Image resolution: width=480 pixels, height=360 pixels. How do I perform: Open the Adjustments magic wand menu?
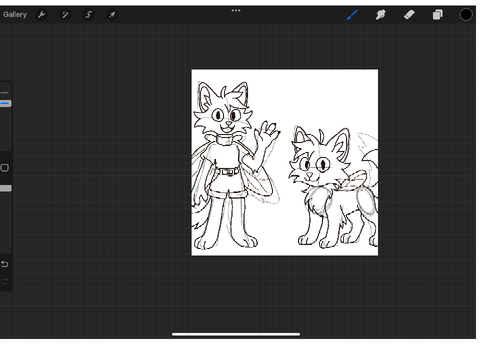pos(65,15)
